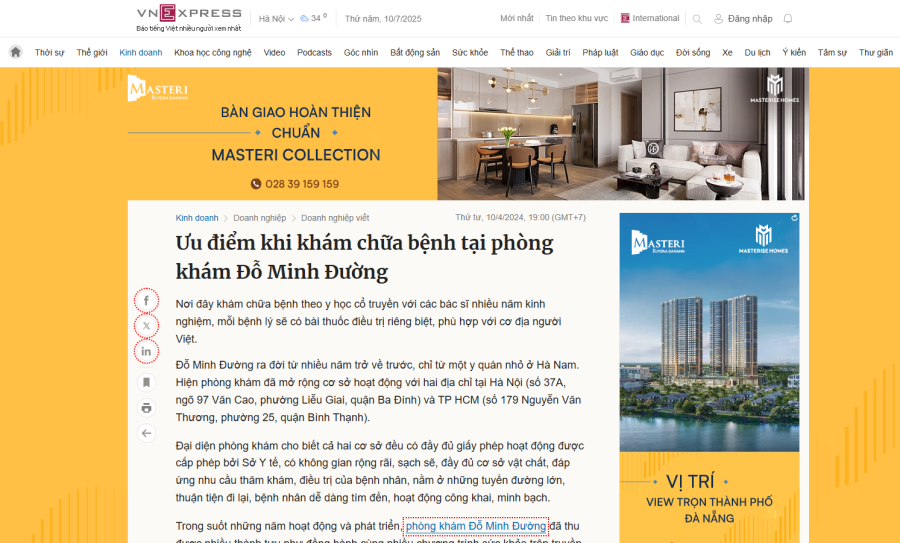
Task: Open search with the magnifier icon
Action: (x=697, y=19)
